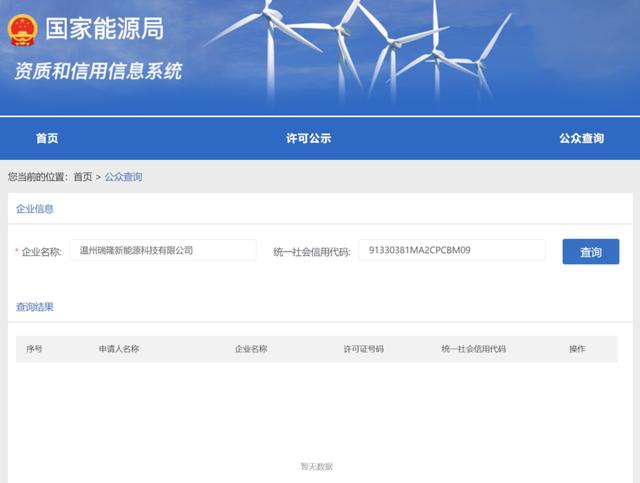Click the 序号 column header
Viewport: 640px width, 483px height.
coord(34,349)
